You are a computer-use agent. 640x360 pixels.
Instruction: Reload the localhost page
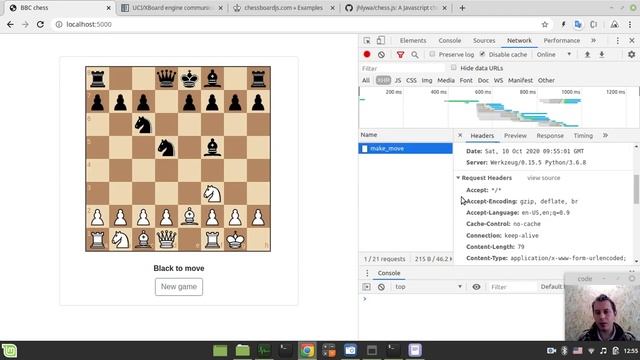click(40, 24)
